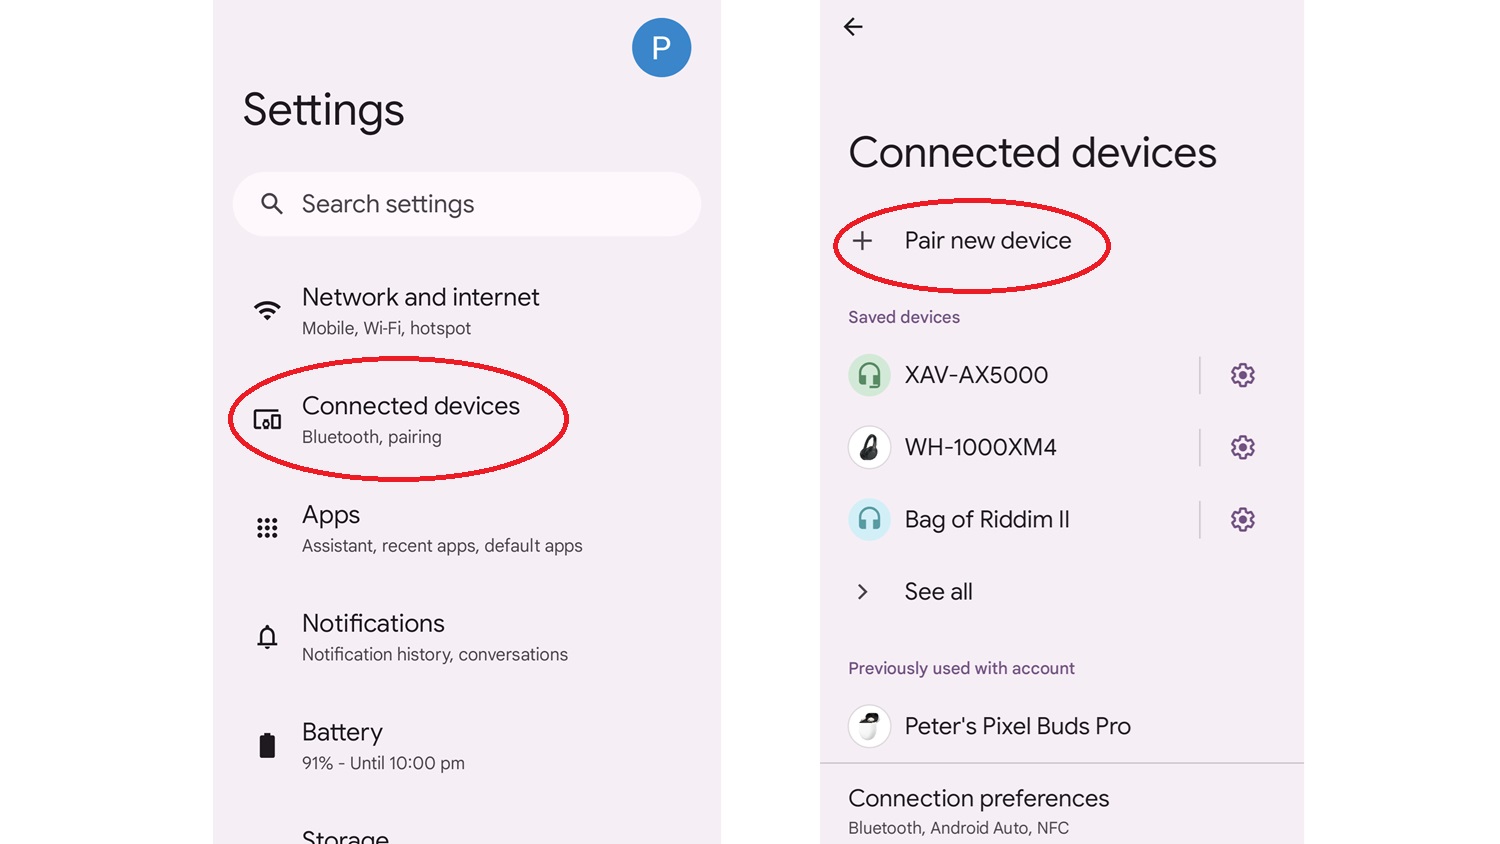
Task: Tap the Notifications bell icon
Action: [267, 637]
